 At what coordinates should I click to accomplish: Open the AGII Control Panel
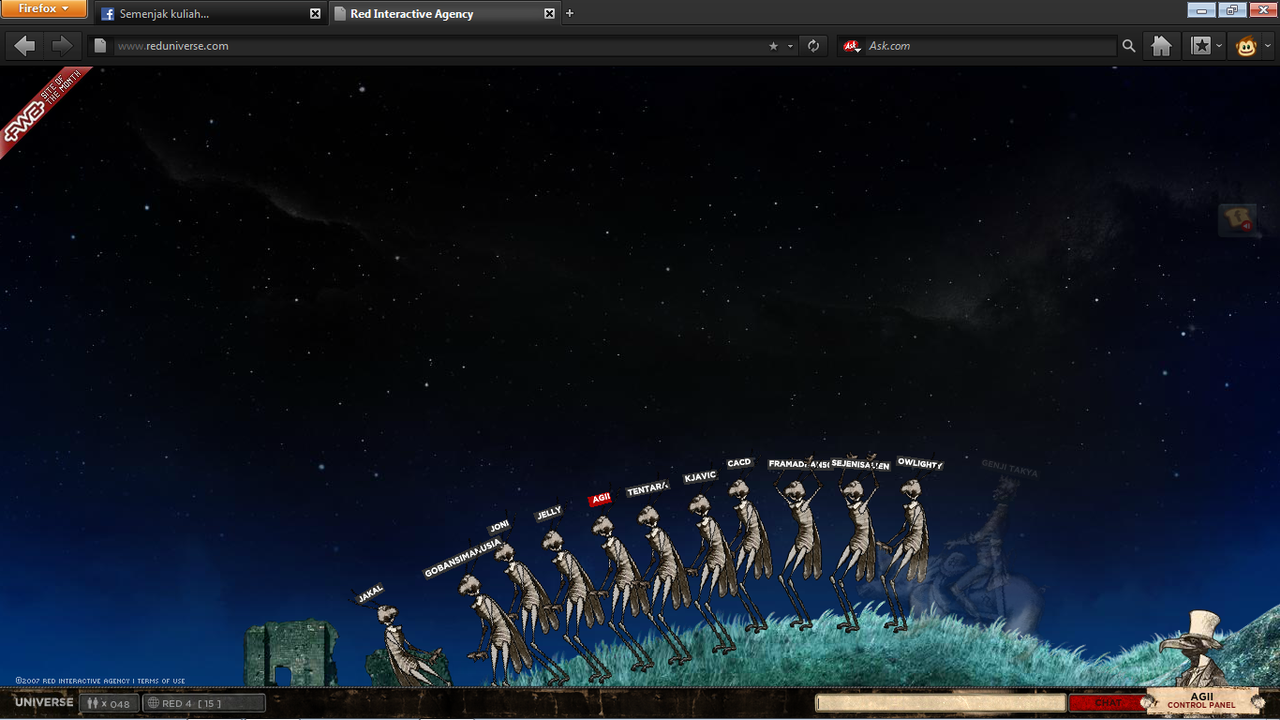tap(1201, 701)
